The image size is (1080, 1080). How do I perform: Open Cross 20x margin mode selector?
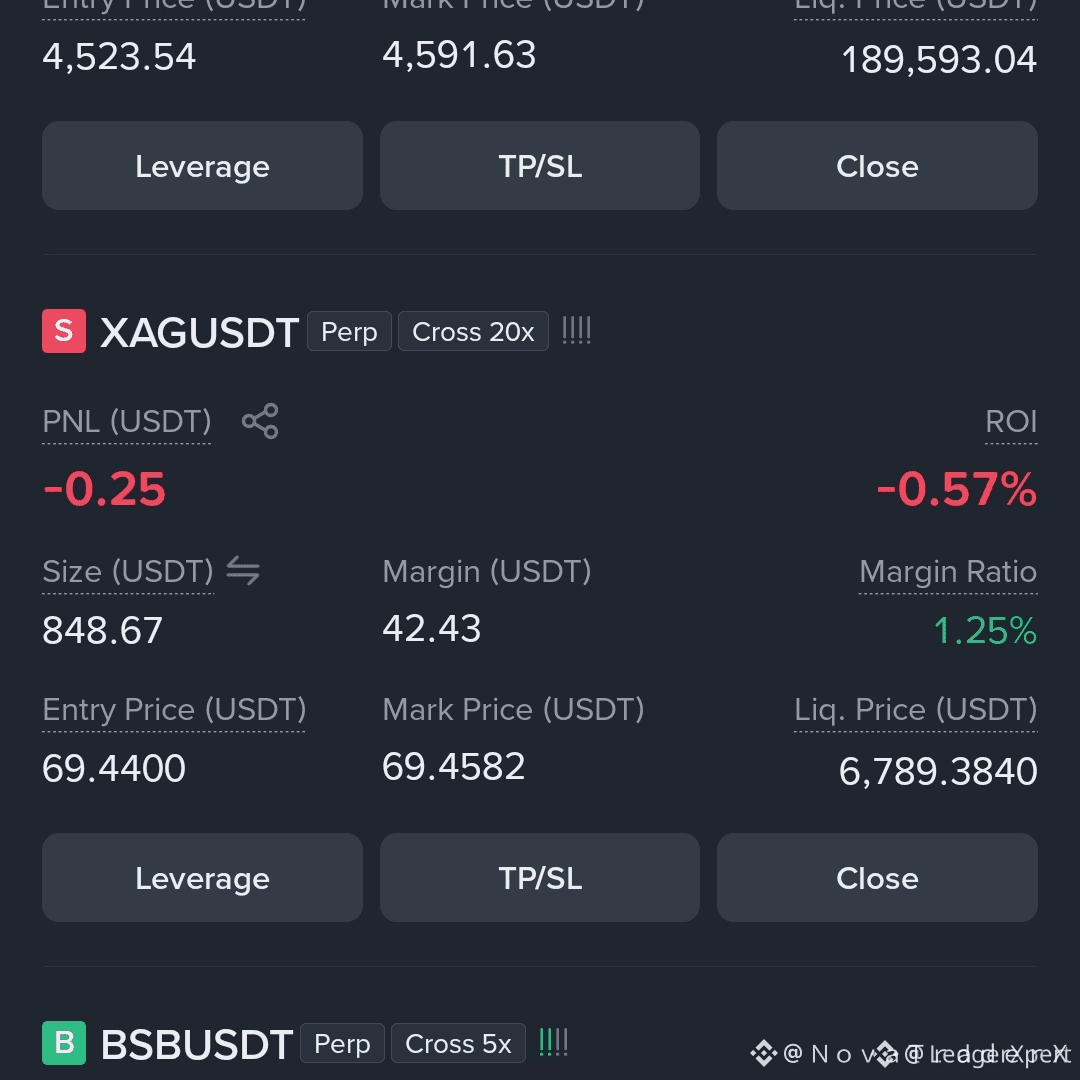(x=473, y=331)
